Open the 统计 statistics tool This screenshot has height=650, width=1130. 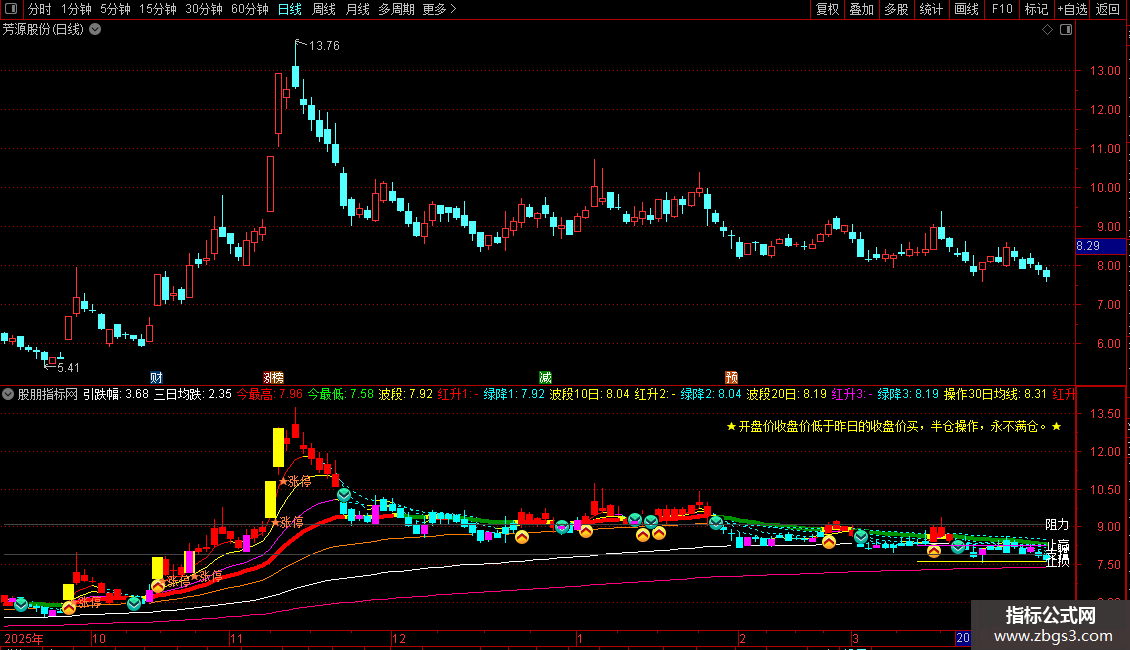click(931, 9)
